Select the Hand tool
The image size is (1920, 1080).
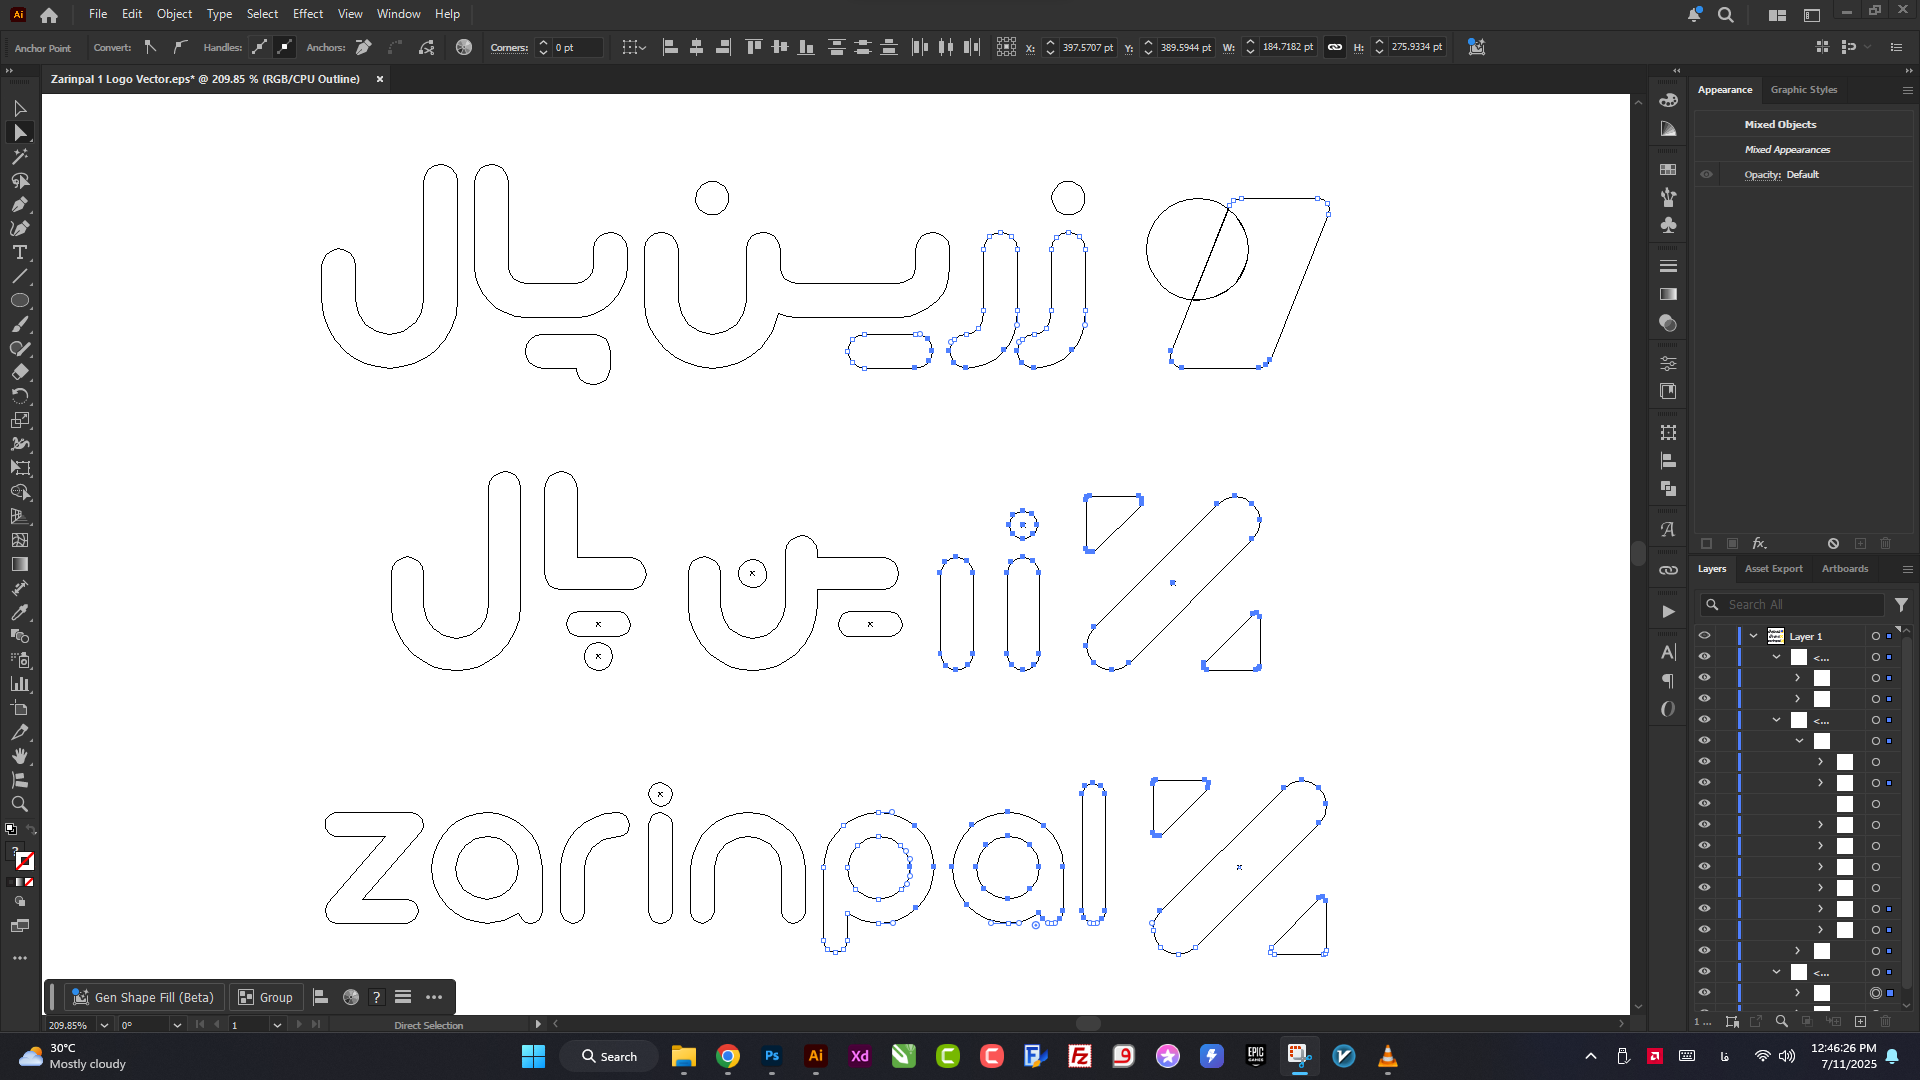(20, 756)
